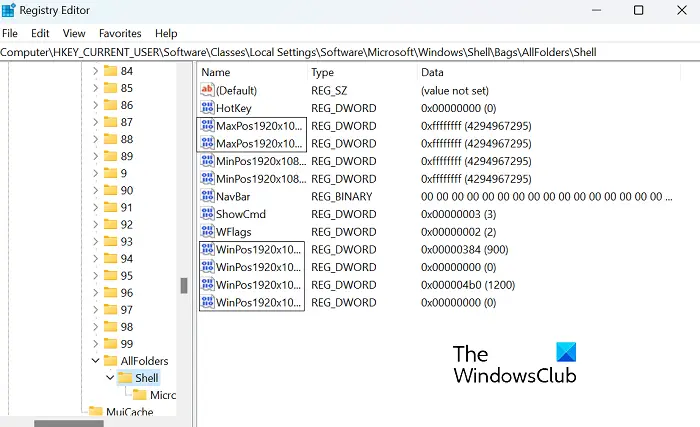This screenshot has width=700, height=427.
Task: Select the Shell key label in tree
Action: pyautogui.click(x=146, y=378)
